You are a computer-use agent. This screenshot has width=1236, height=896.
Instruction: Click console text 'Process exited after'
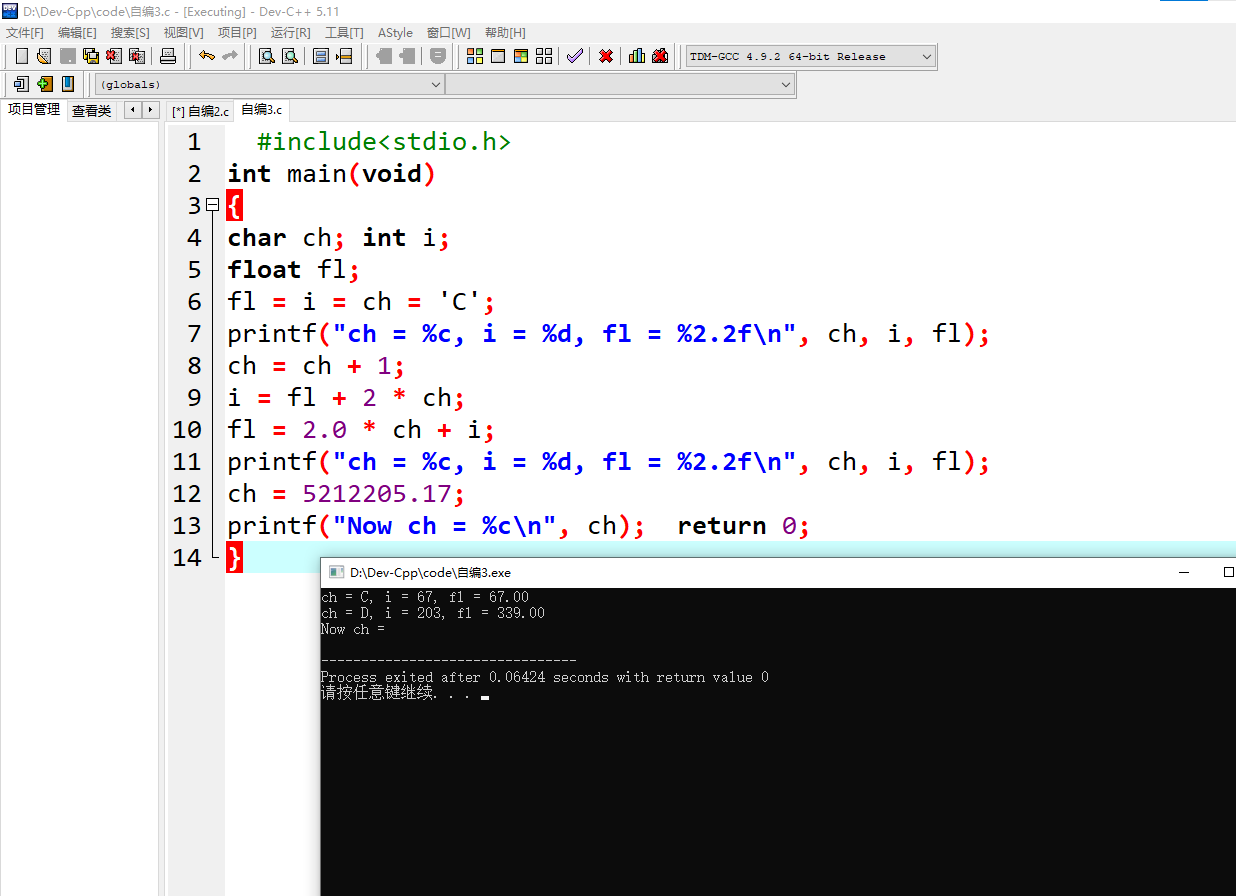pos(402,677)
